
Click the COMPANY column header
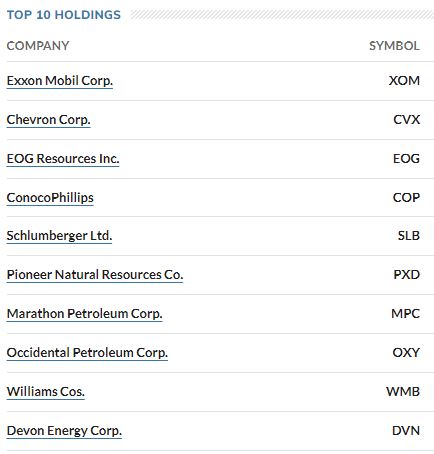pyautogui.click(x=38, y=46)
